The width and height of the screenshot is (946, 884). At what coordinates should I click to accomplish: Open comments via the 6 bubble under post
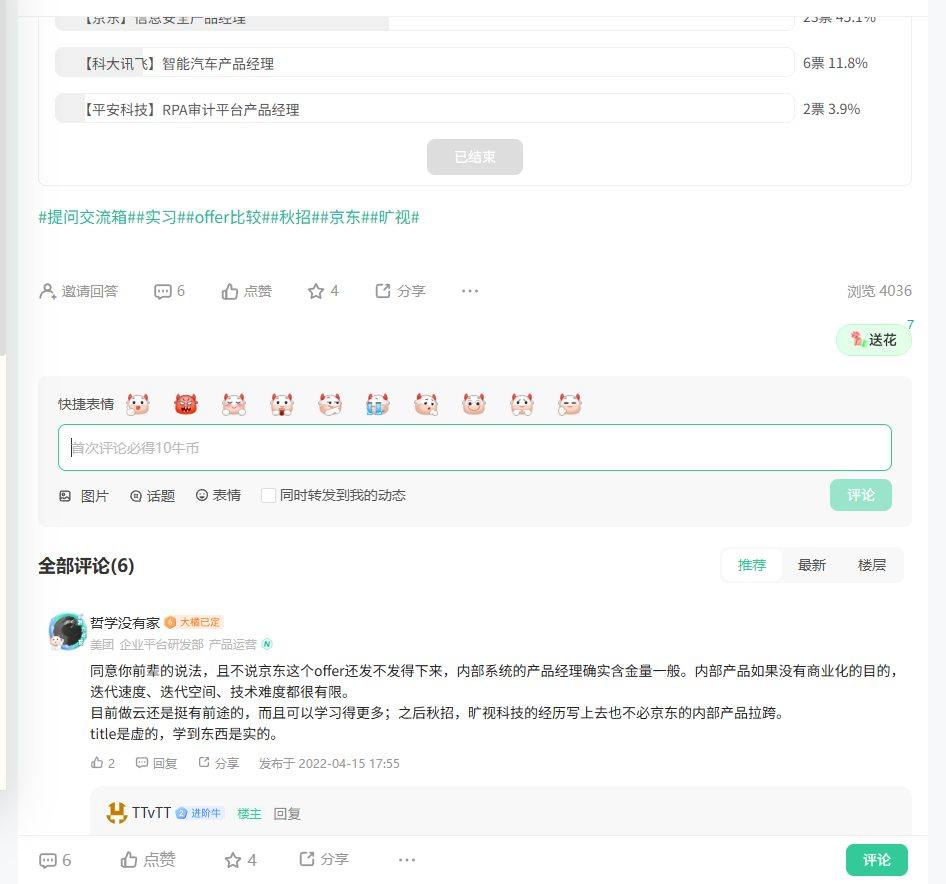click(170, 291)
